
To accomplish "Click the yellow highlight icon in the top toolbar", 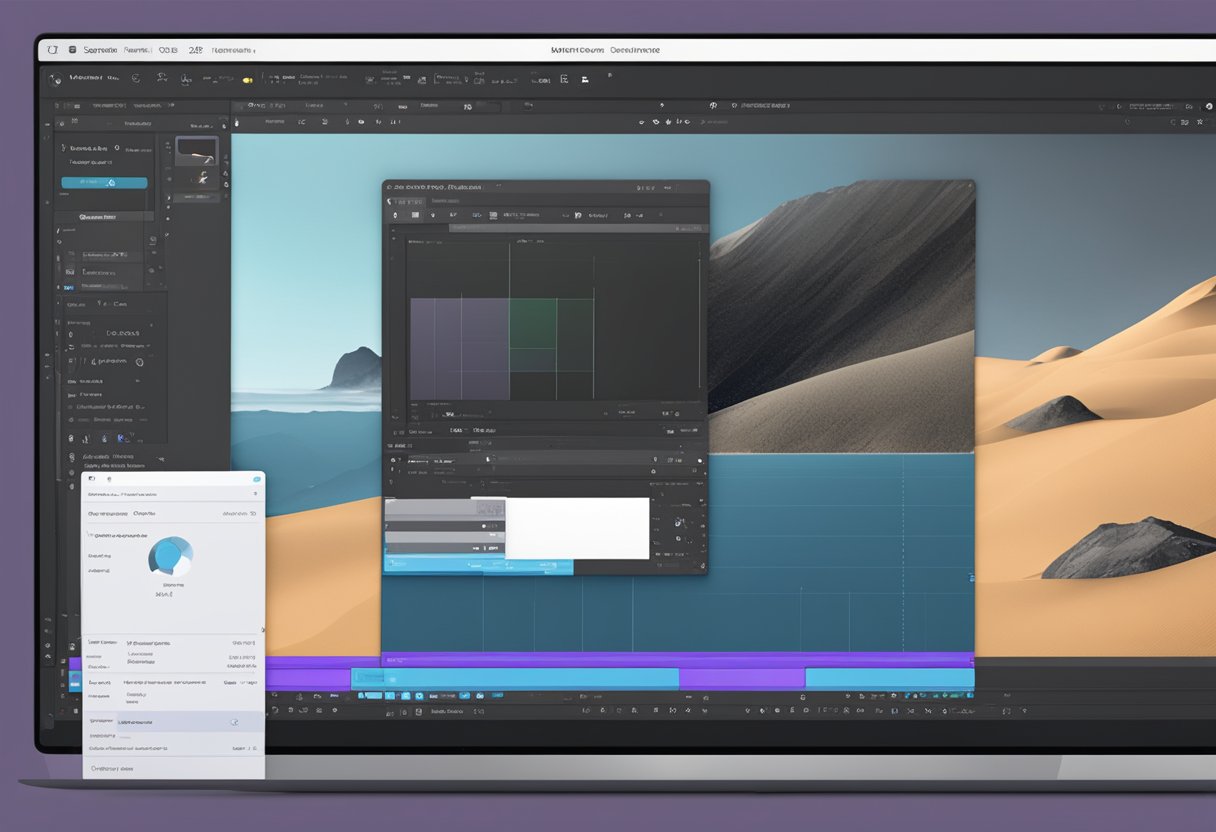I will [x=248, y=78].
